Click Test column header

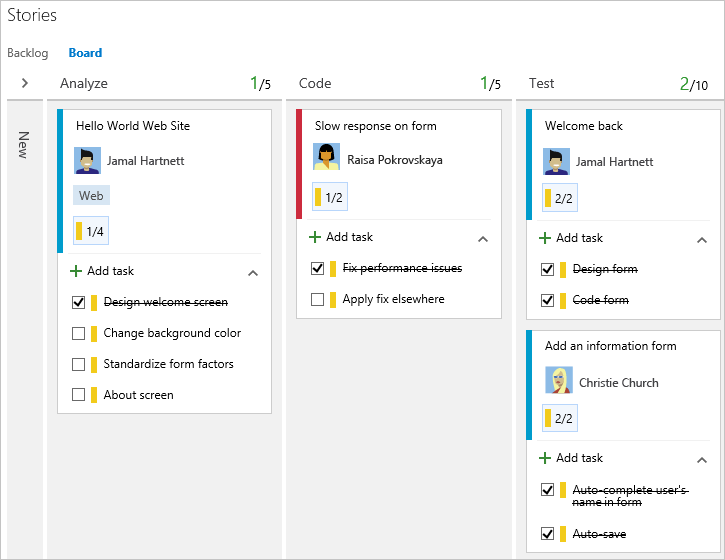click(x=541, y=83)
